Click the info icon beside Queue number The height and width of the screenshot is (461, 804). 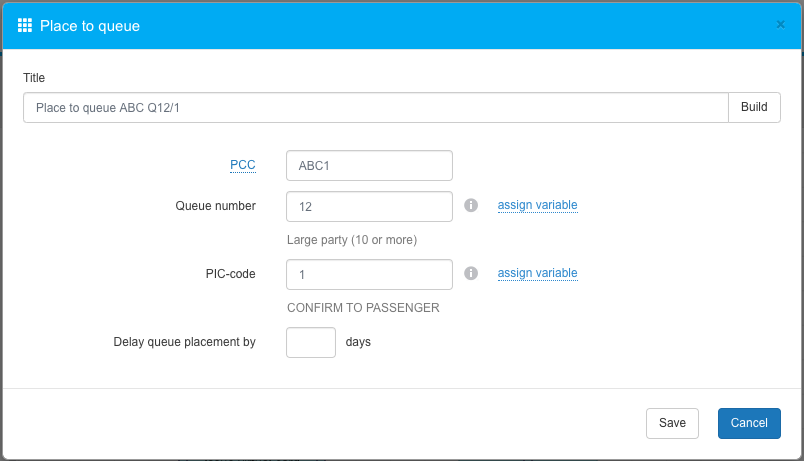click(472, 206)
